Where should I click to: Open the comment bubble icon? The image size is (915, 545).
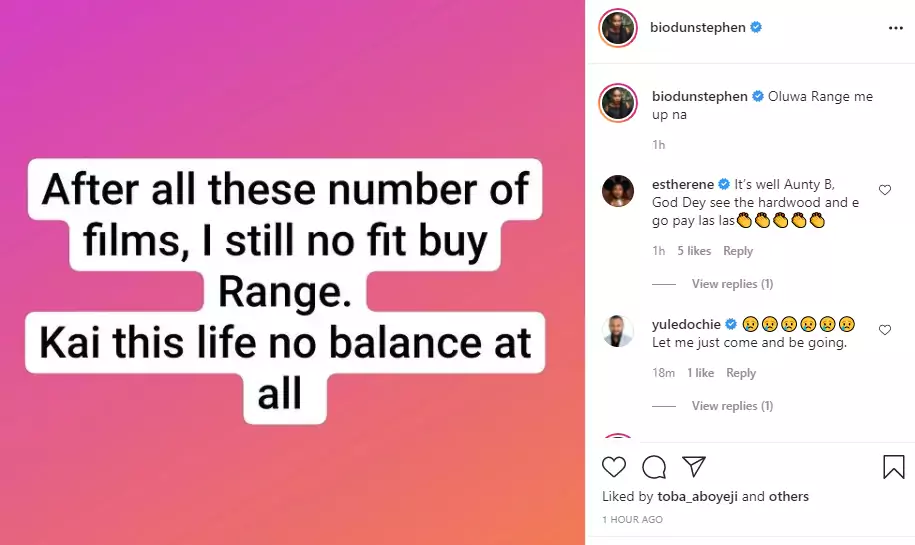click(x=654, y=467)
